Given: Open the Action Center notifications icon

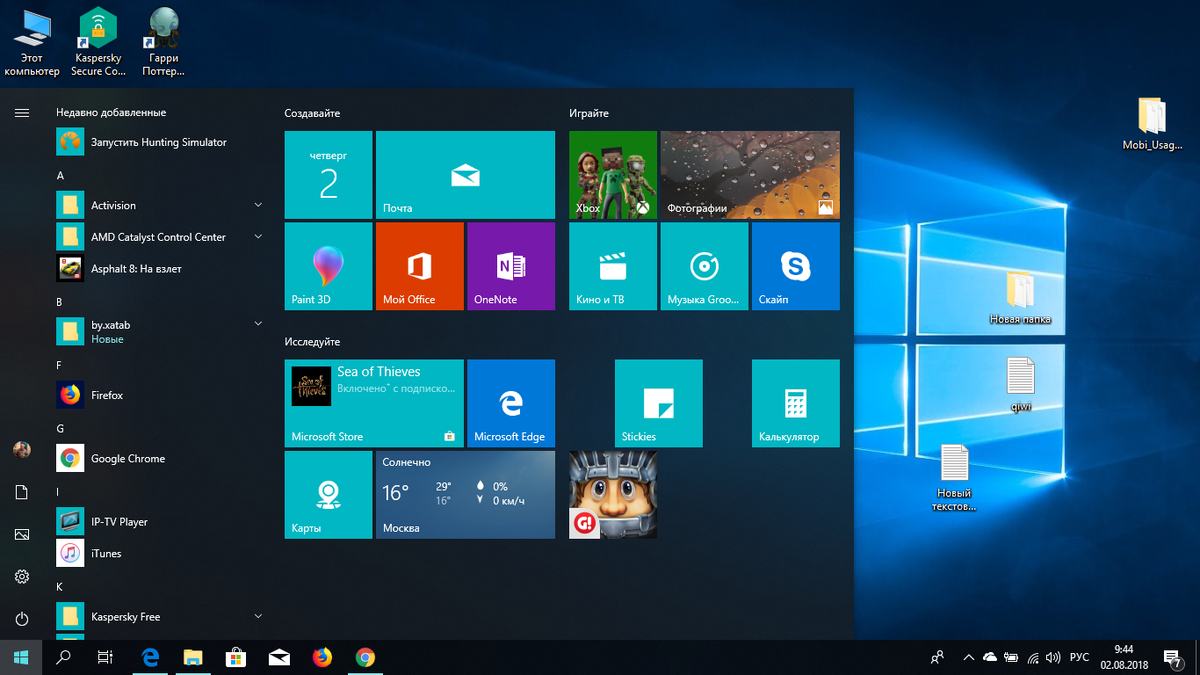Looking at the screenshot, I should [x=1173, y=657].
